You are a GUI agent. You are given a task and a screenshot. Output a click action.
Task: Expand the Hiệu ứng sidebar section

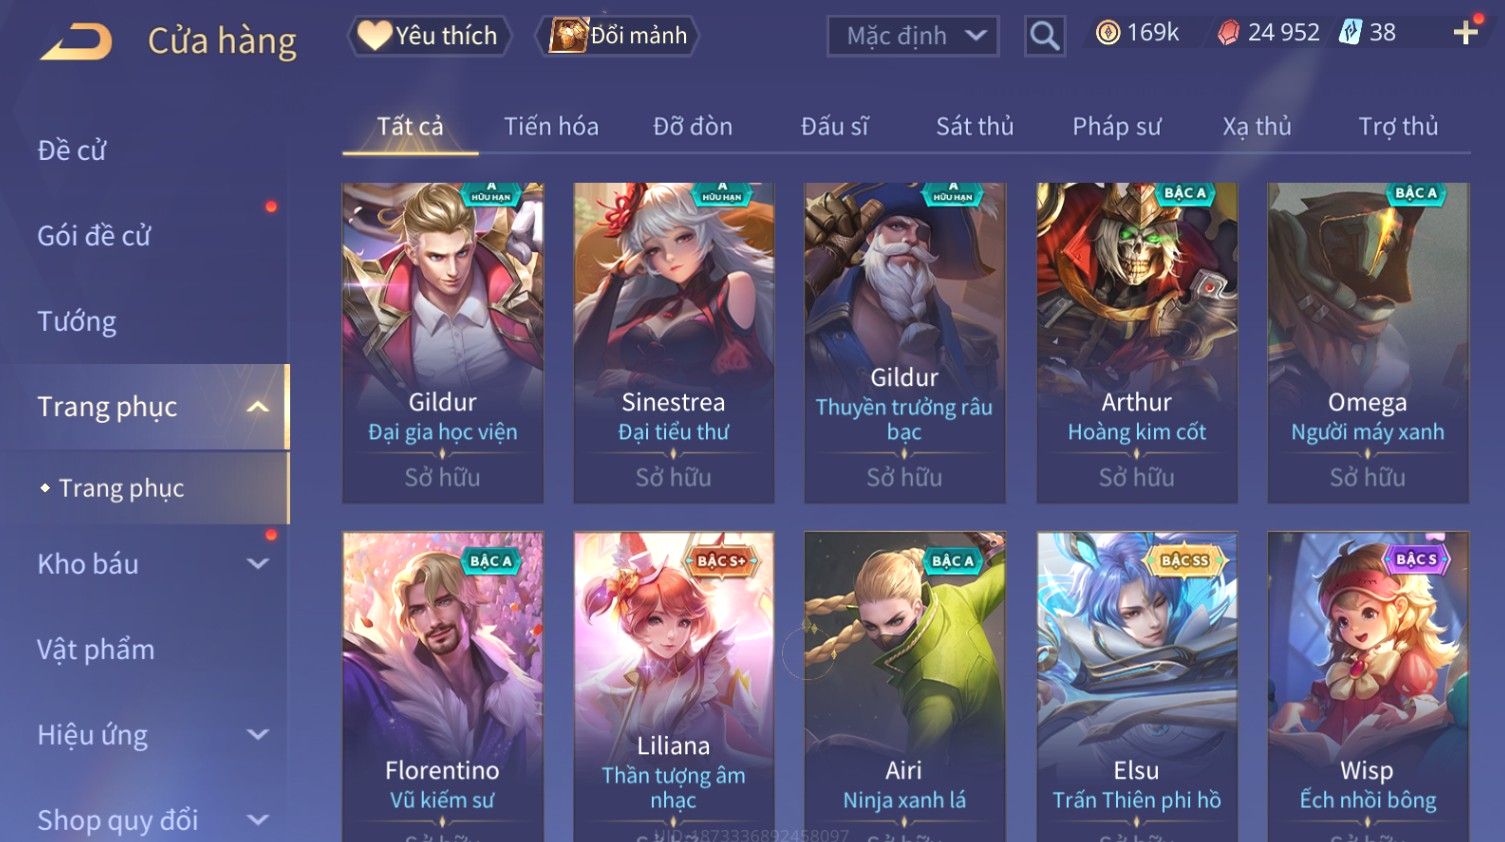tap(258, 735)
